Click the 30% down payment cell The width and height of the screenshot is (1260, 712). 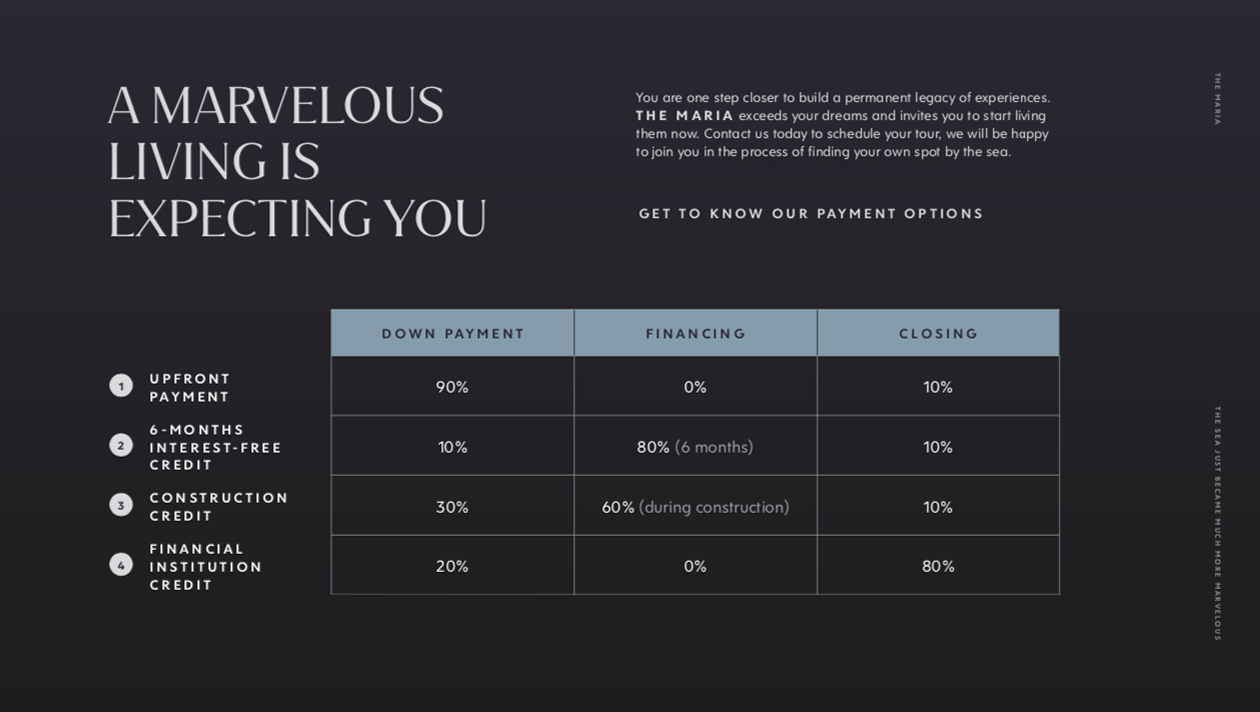(453, 507)
